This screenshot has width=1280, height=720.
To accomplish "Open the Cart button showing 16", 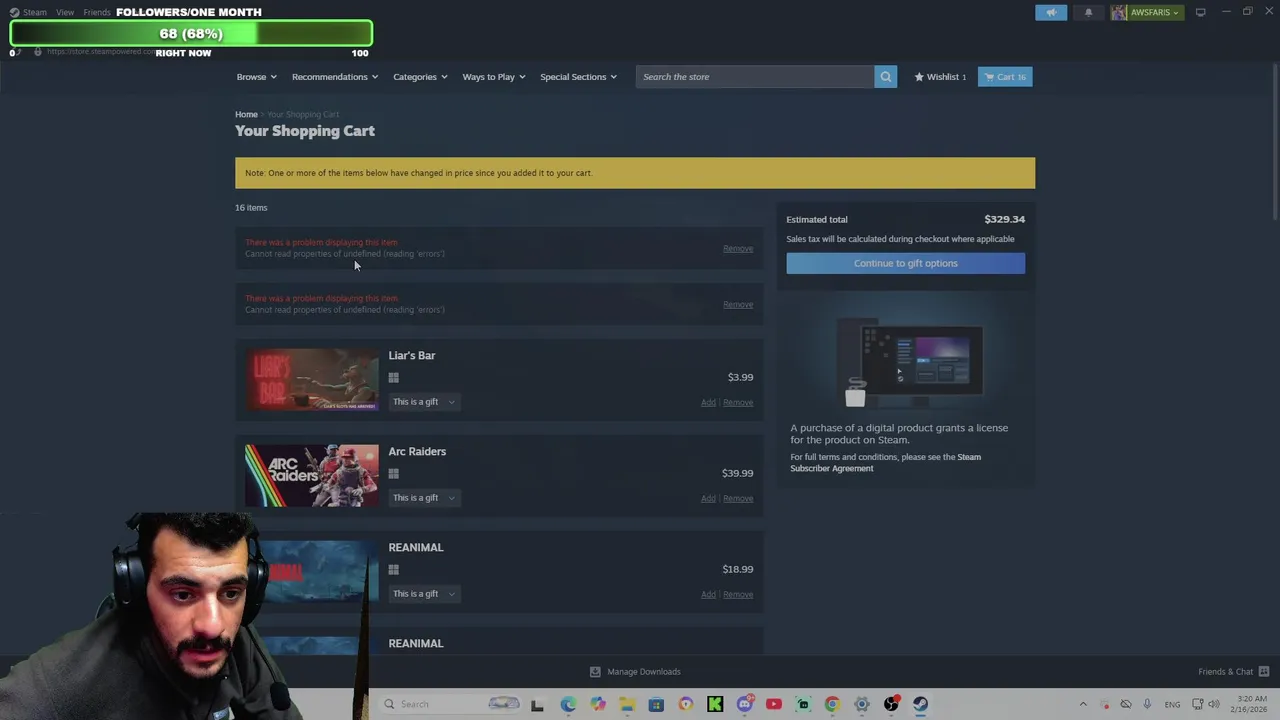I will point(1005,77).
